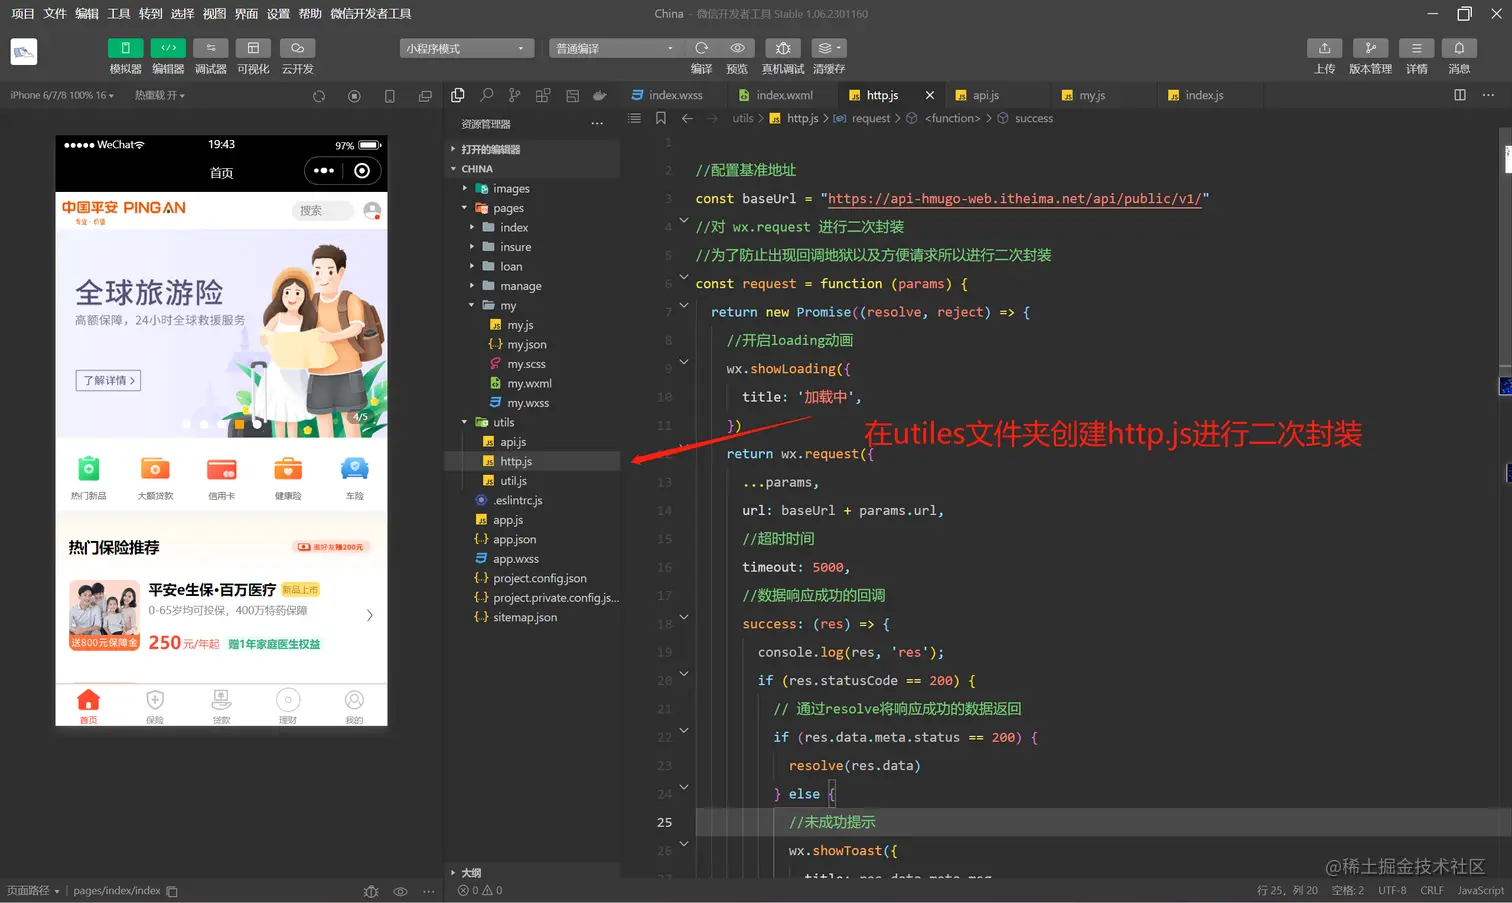Click the 搜索 search box in simulator
The width and height of the screenshot is (1512, 903).
coord(323,211)
